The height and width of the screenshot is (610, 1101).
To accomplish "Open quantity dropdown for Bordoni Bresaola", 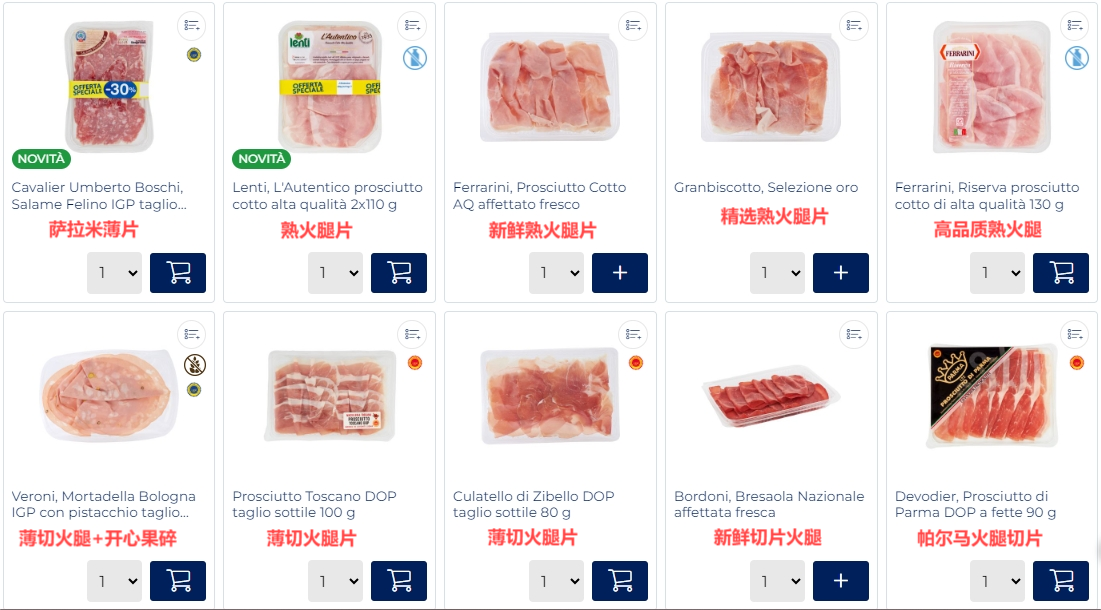I will (x=777, y=581).
